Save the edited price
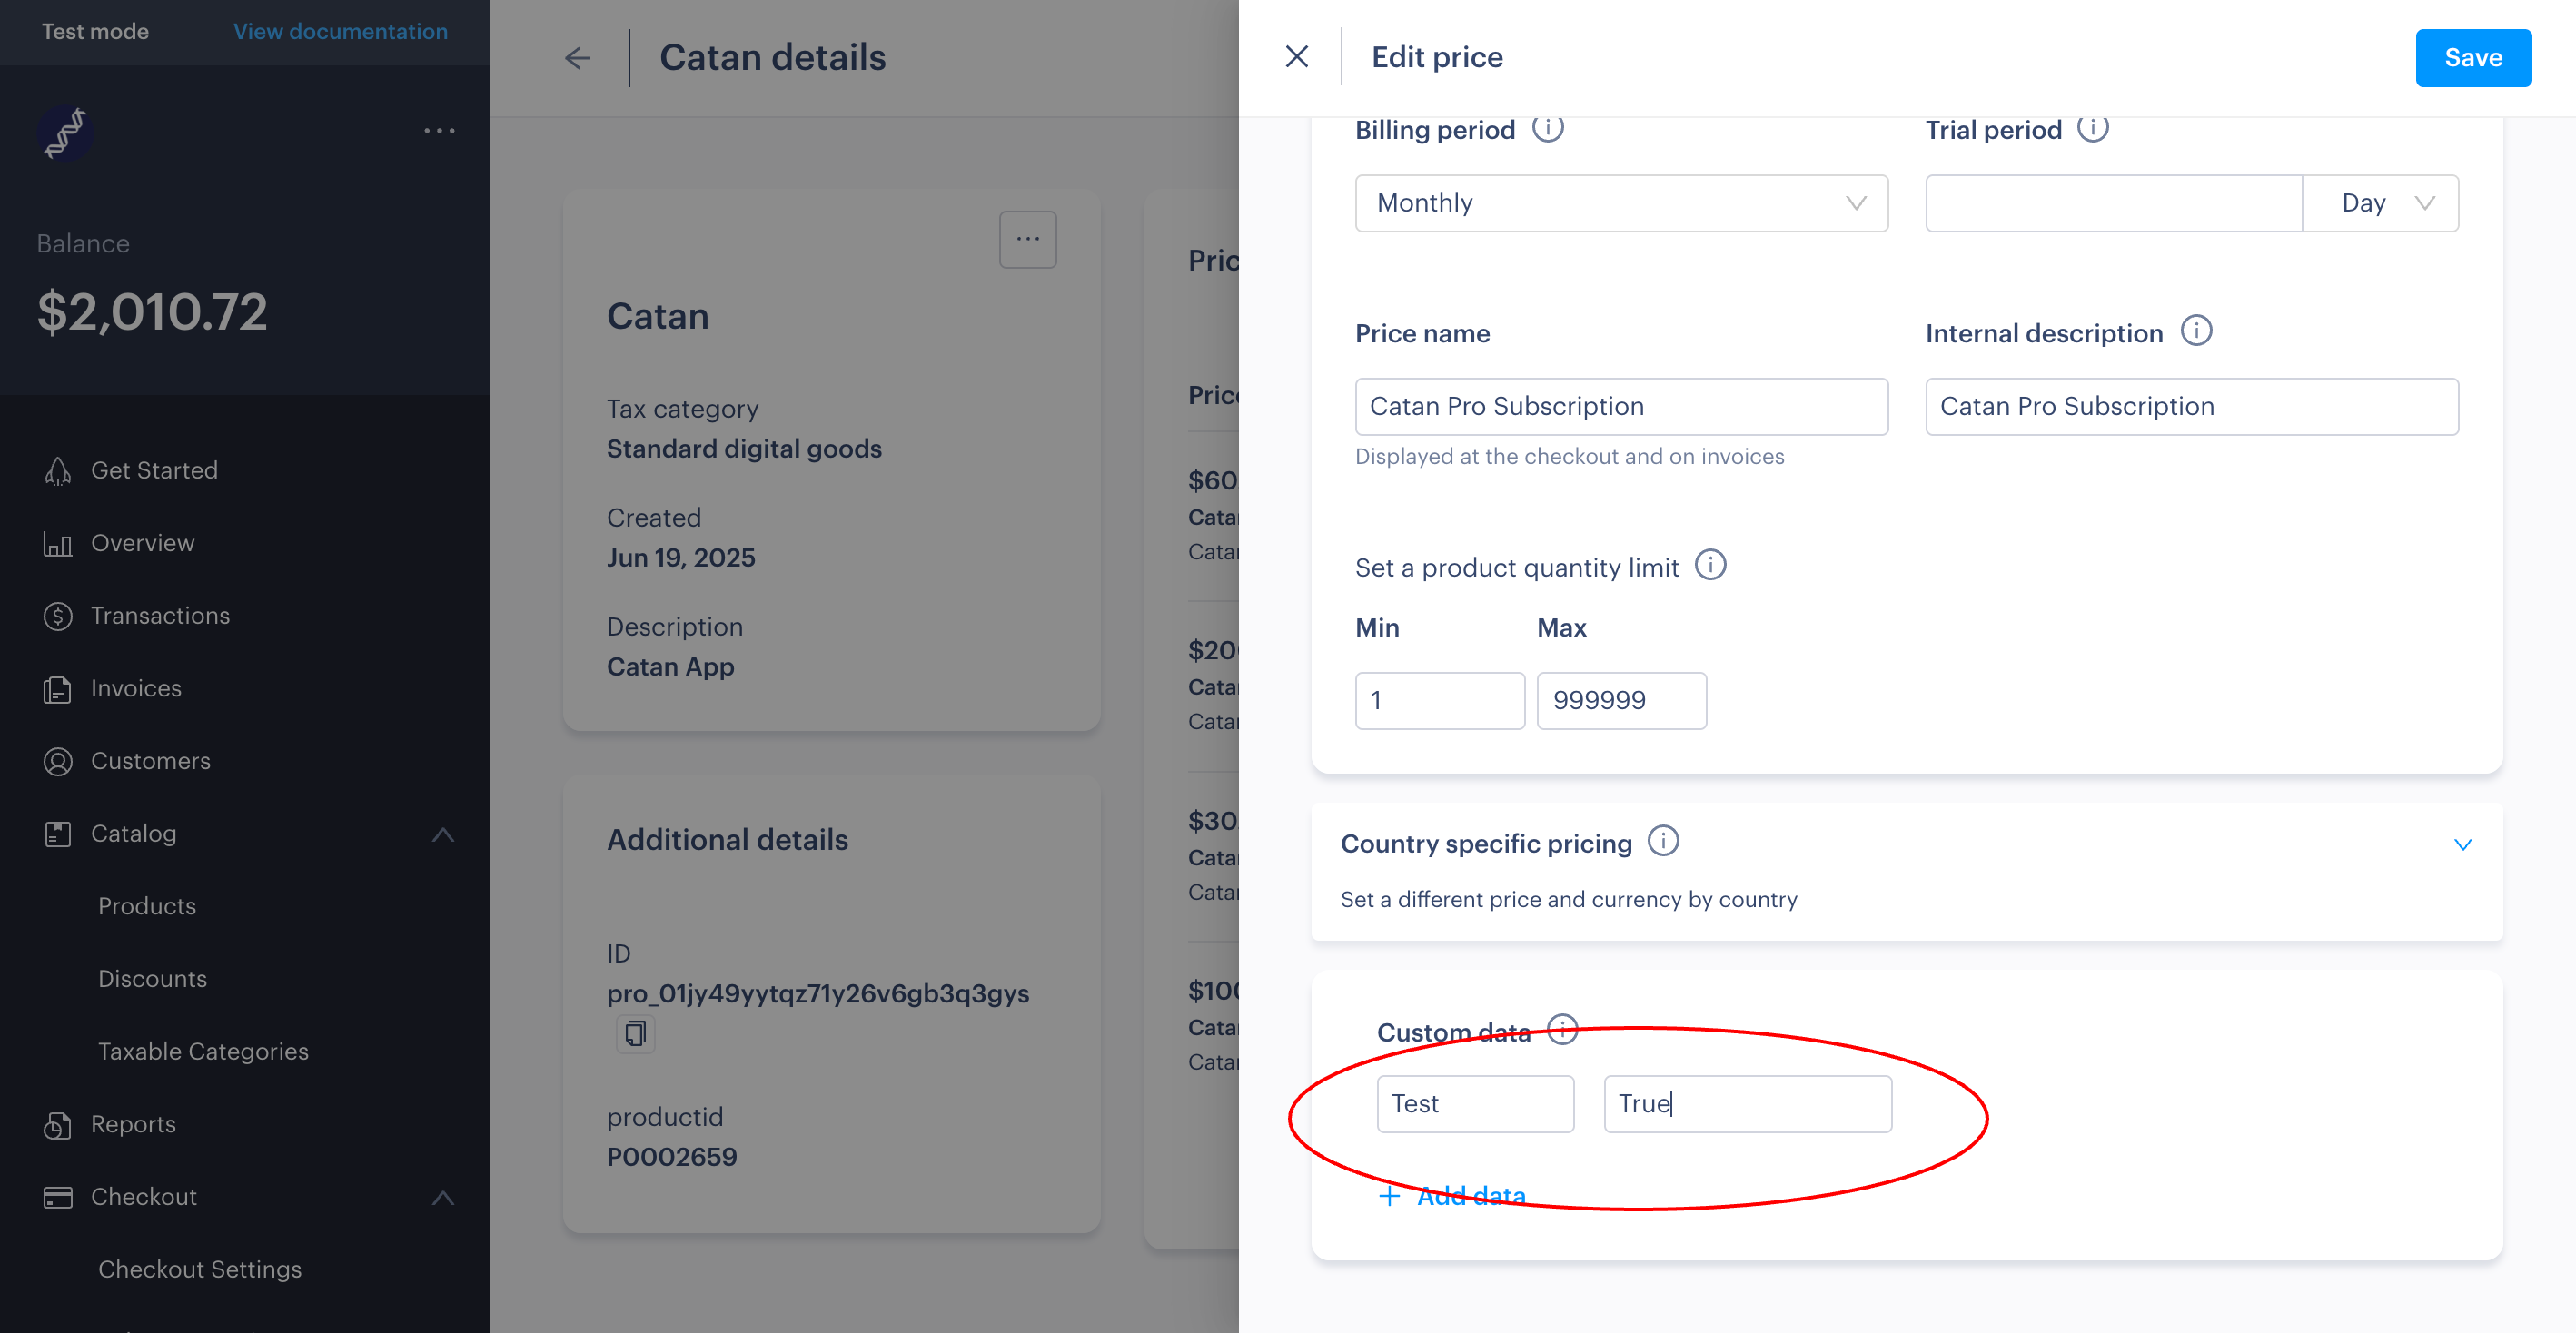 pyautogui.click(x=2473, y=58)
